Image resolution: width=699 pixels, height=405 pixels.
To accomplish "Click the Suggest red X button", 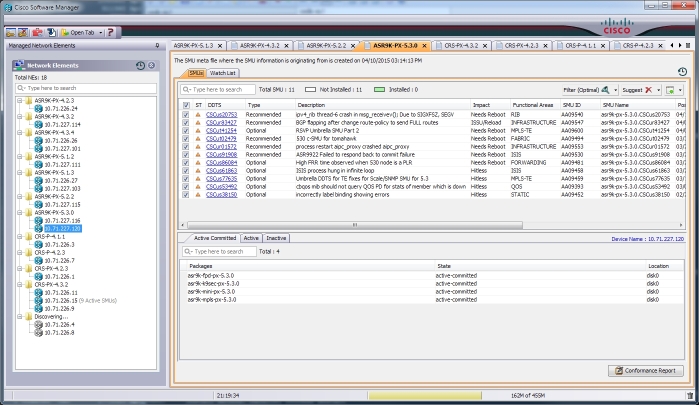I will click(637, 90).
